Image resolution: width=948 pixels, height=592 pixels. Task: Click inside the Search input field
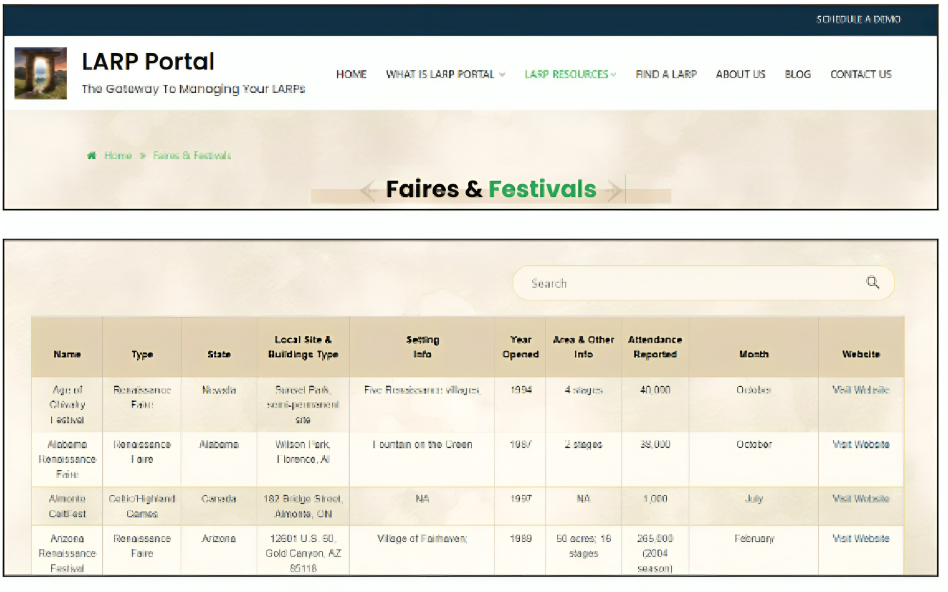[x=690, y=283]
